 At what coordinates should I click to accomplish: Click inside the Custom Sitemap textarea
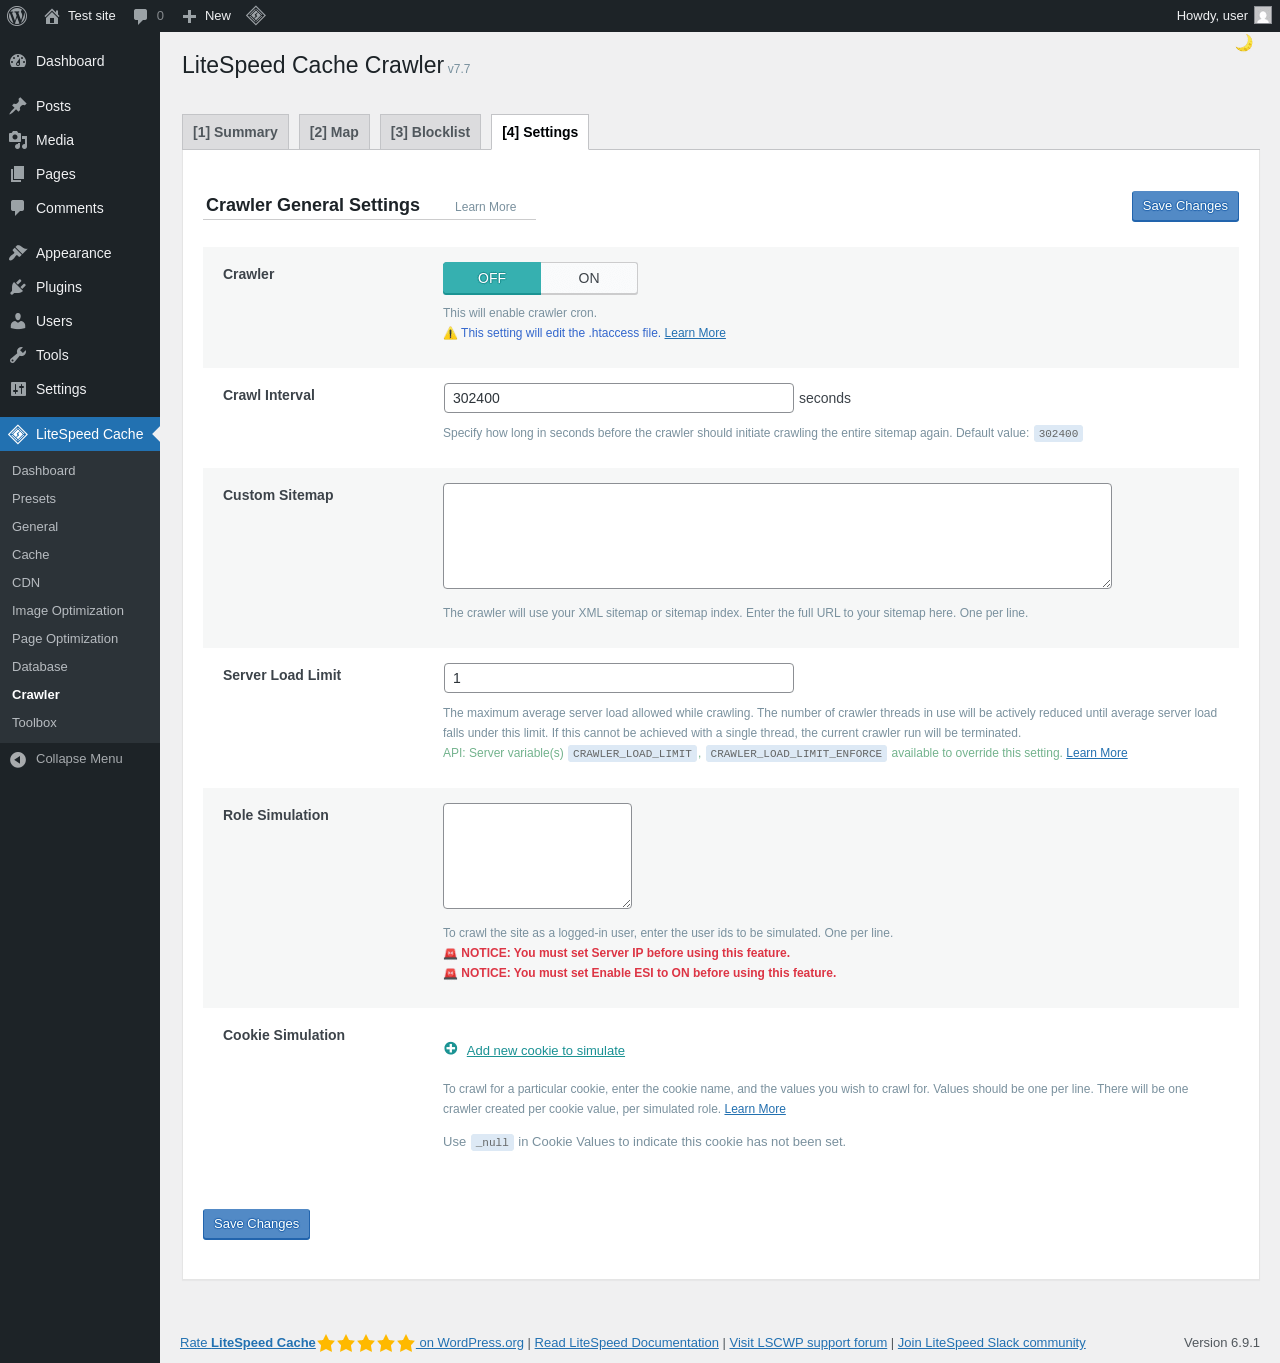click(777, 536)
